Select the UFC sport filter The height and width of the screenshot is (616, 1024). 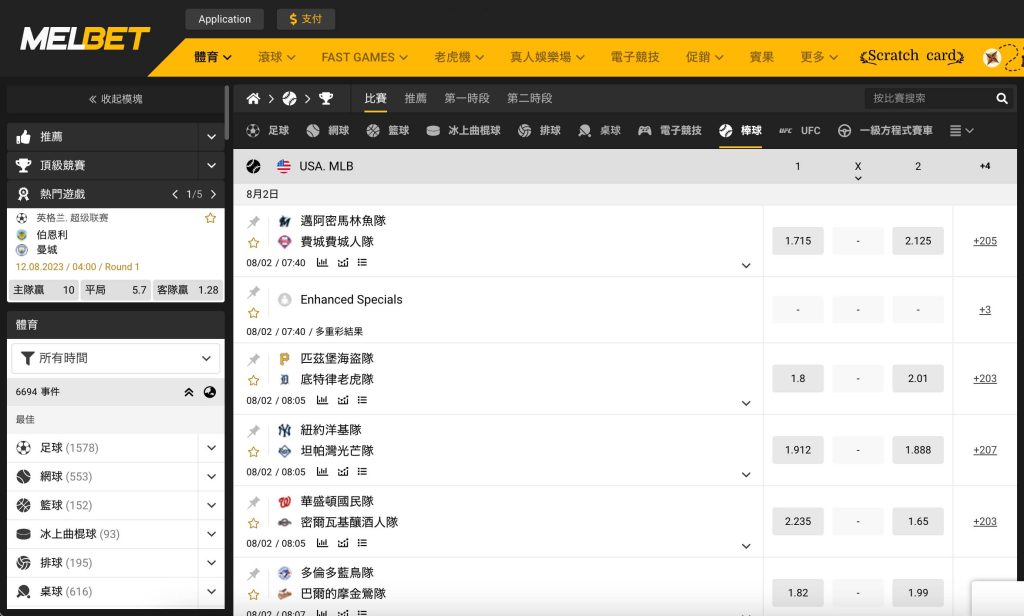pyautogui.click(x=800, y=131)
